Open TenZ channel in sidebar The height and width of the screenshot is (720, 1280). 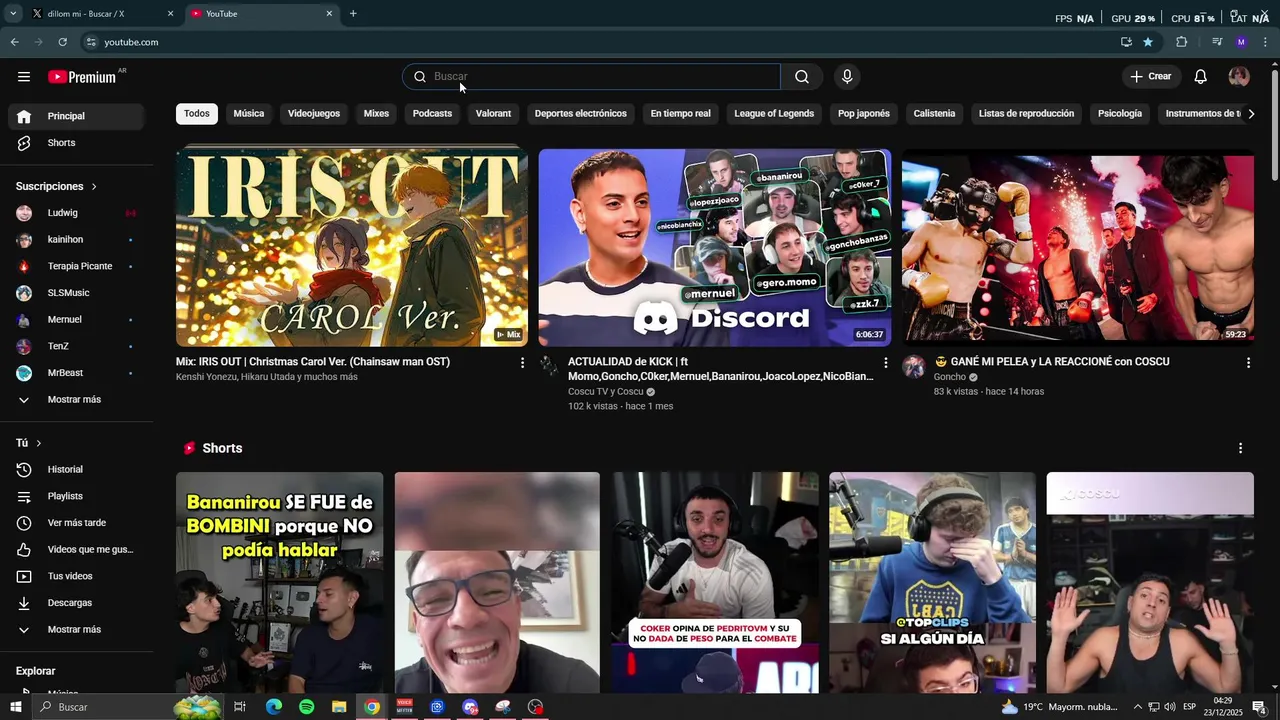tap(77, 346)
